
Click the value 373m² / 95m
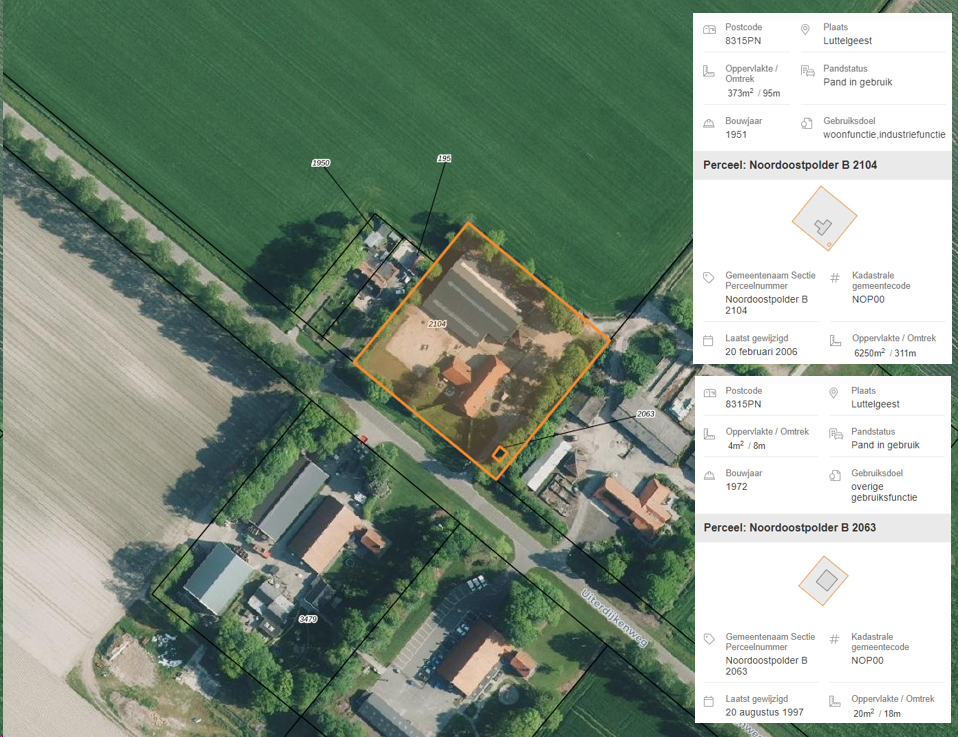(754, 93)
